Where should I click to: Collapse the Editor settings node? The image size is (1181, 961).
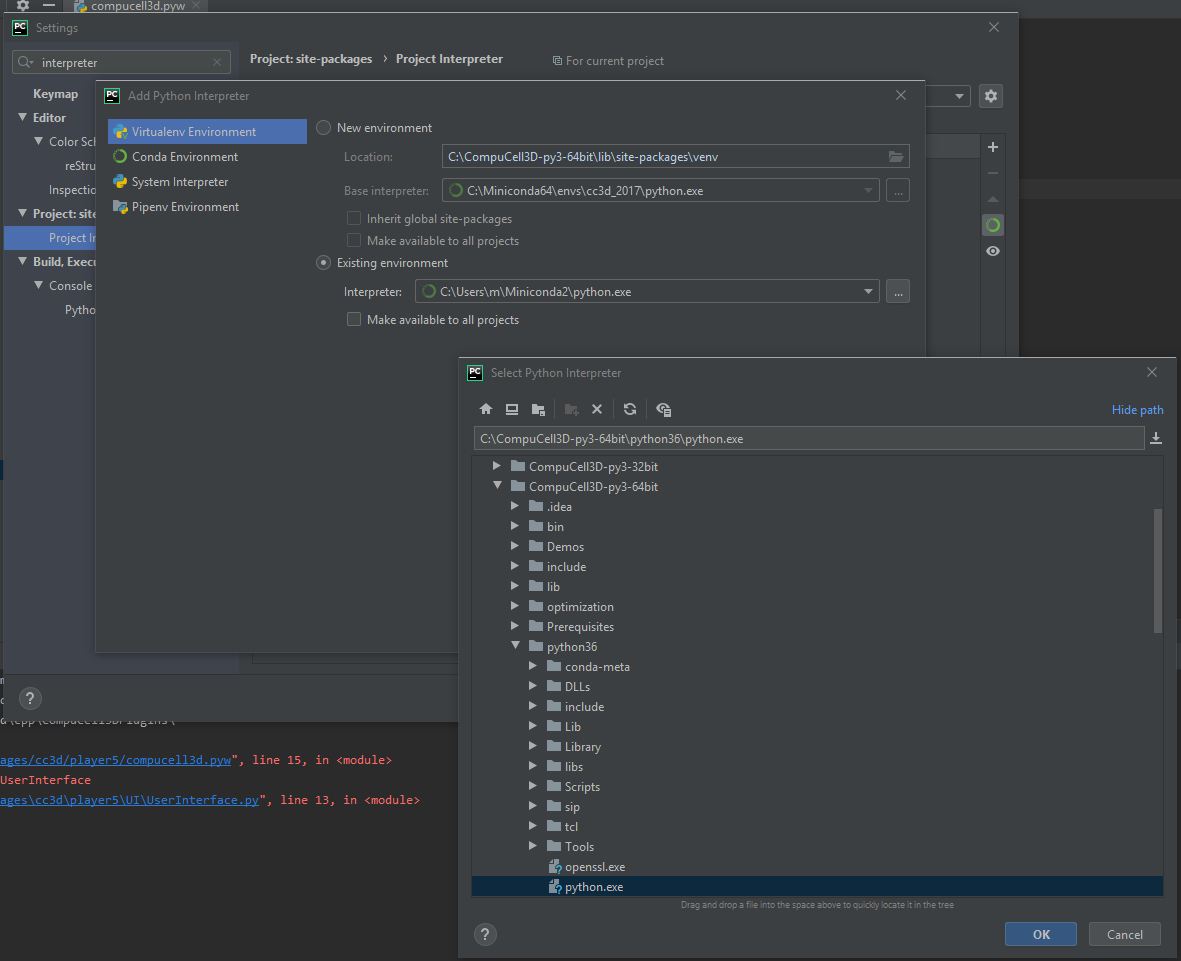[23, 117]
